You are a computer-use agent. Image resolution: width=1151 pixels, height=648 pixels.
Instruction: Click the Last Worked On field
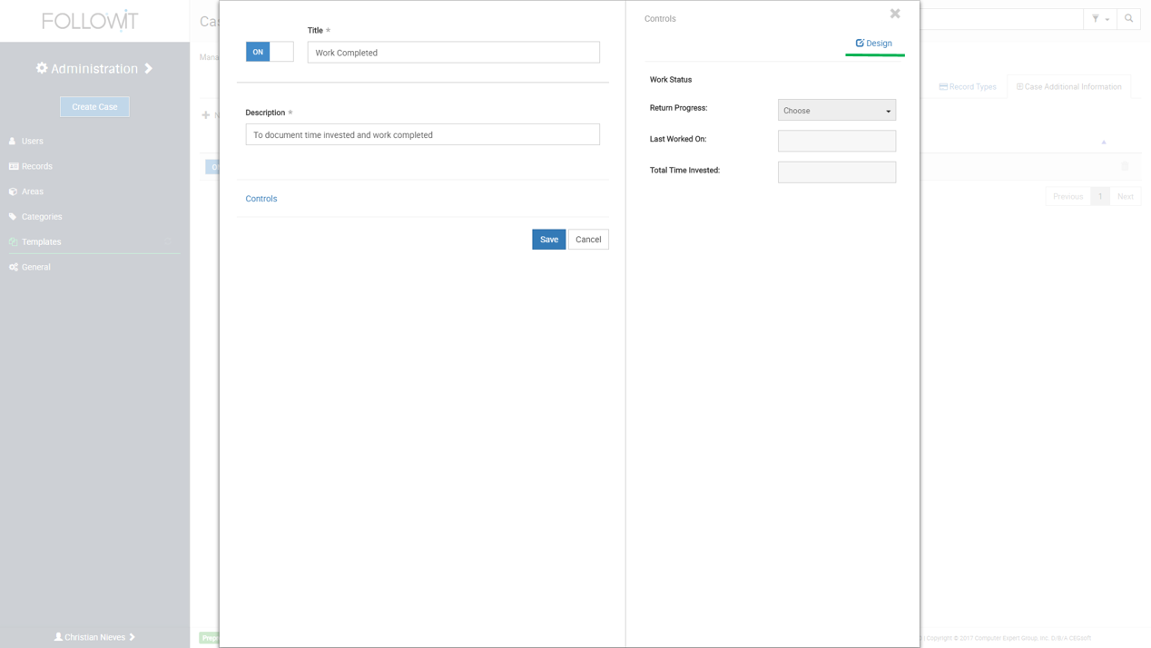(x=837, y=141)
